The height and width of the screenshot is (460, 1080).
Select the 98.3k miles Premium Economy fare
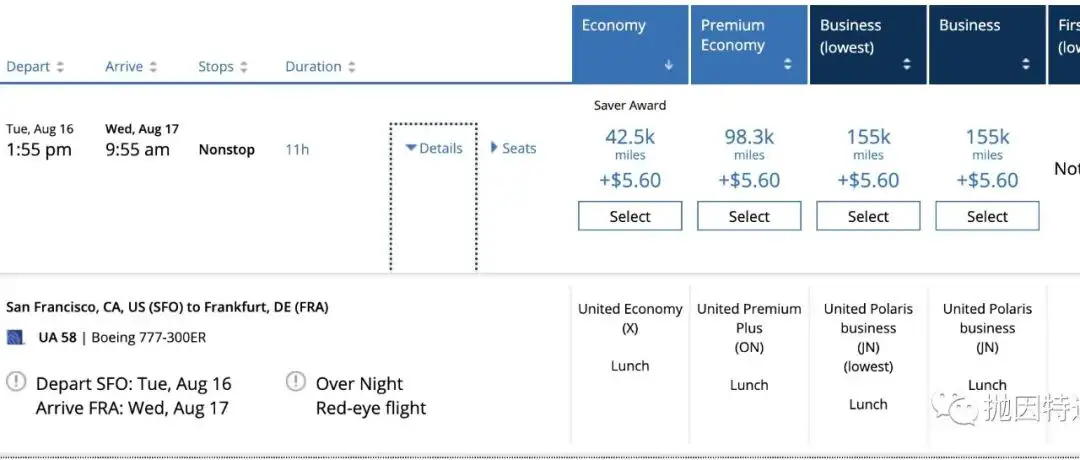749,216
